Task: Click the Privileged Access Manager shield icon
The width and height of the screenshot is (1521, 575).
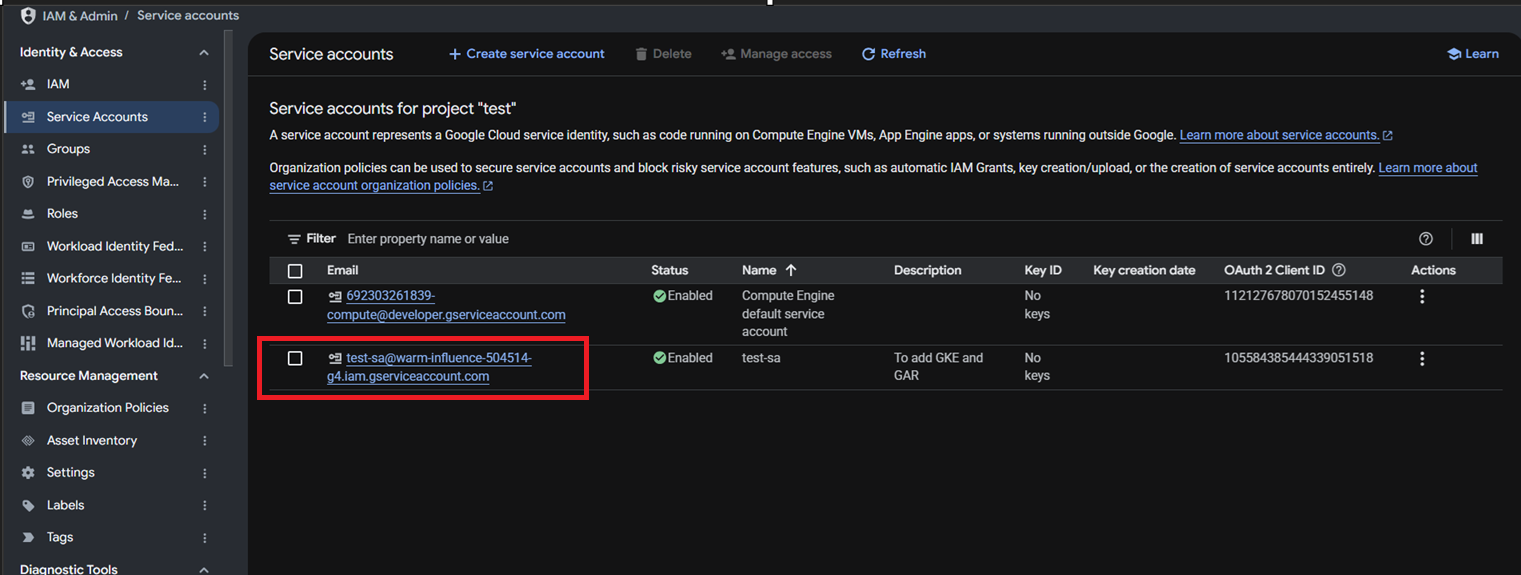Action: click(28, 182)
